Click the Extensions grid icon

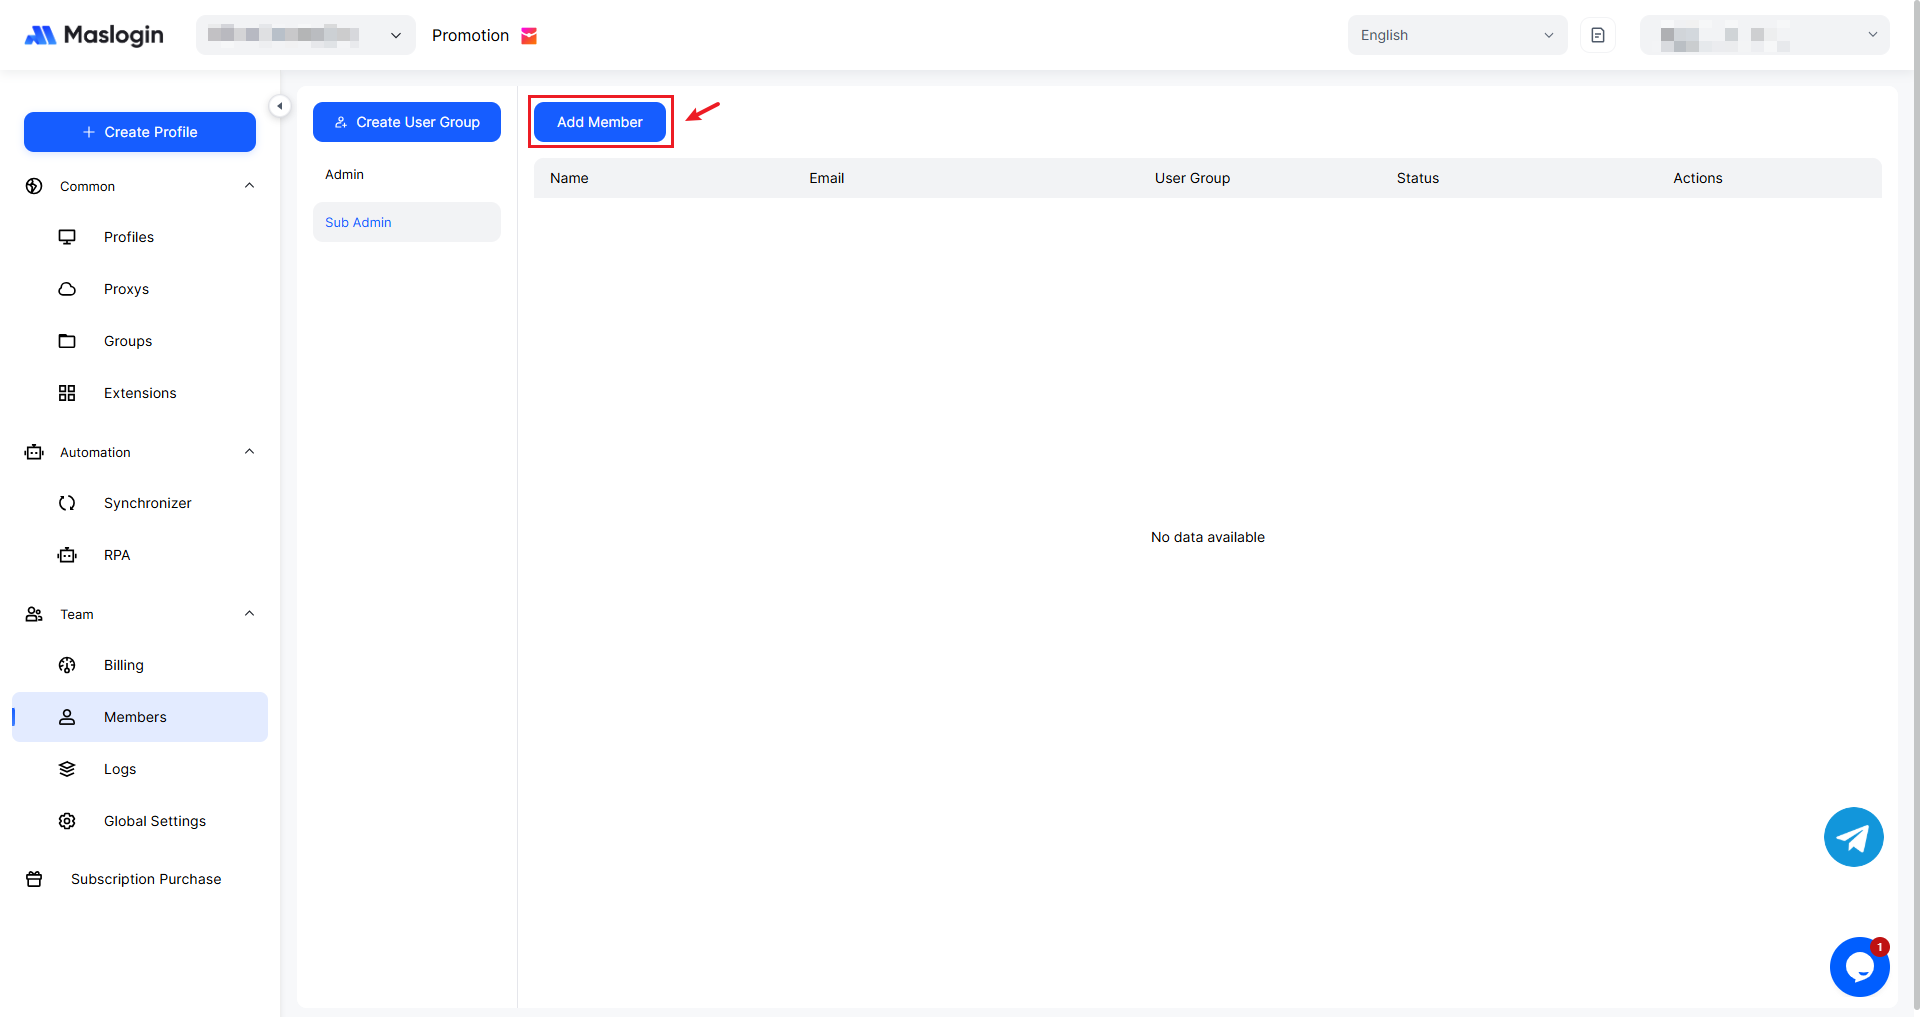(67, 393)
